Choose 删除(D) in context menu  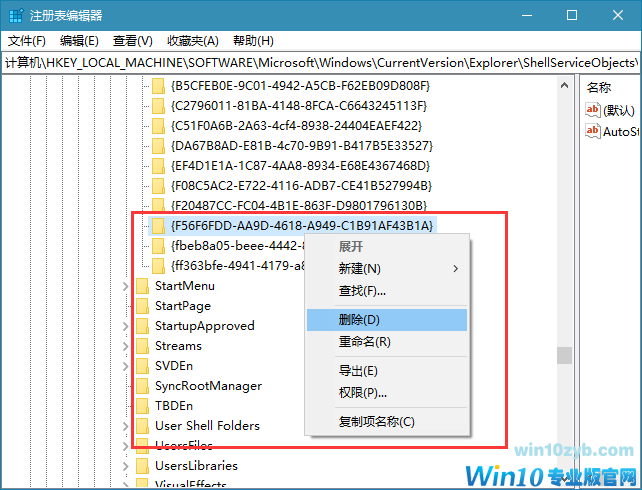click(x=387, y=320)
